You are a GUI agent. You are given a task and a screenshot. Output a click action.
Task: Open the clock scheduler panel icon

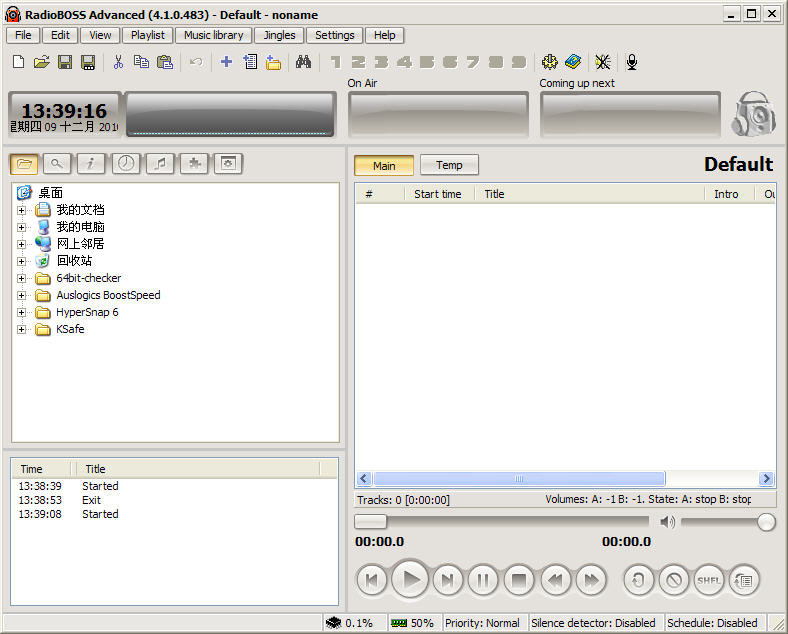(125, 163)
